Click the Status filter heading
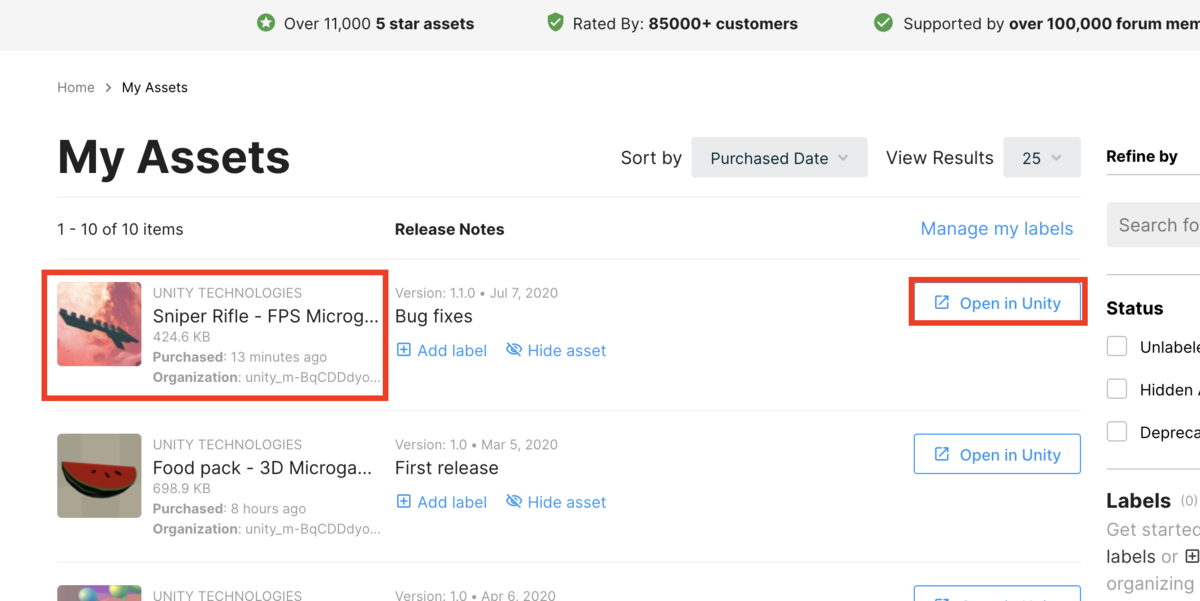 point(1135,308)
